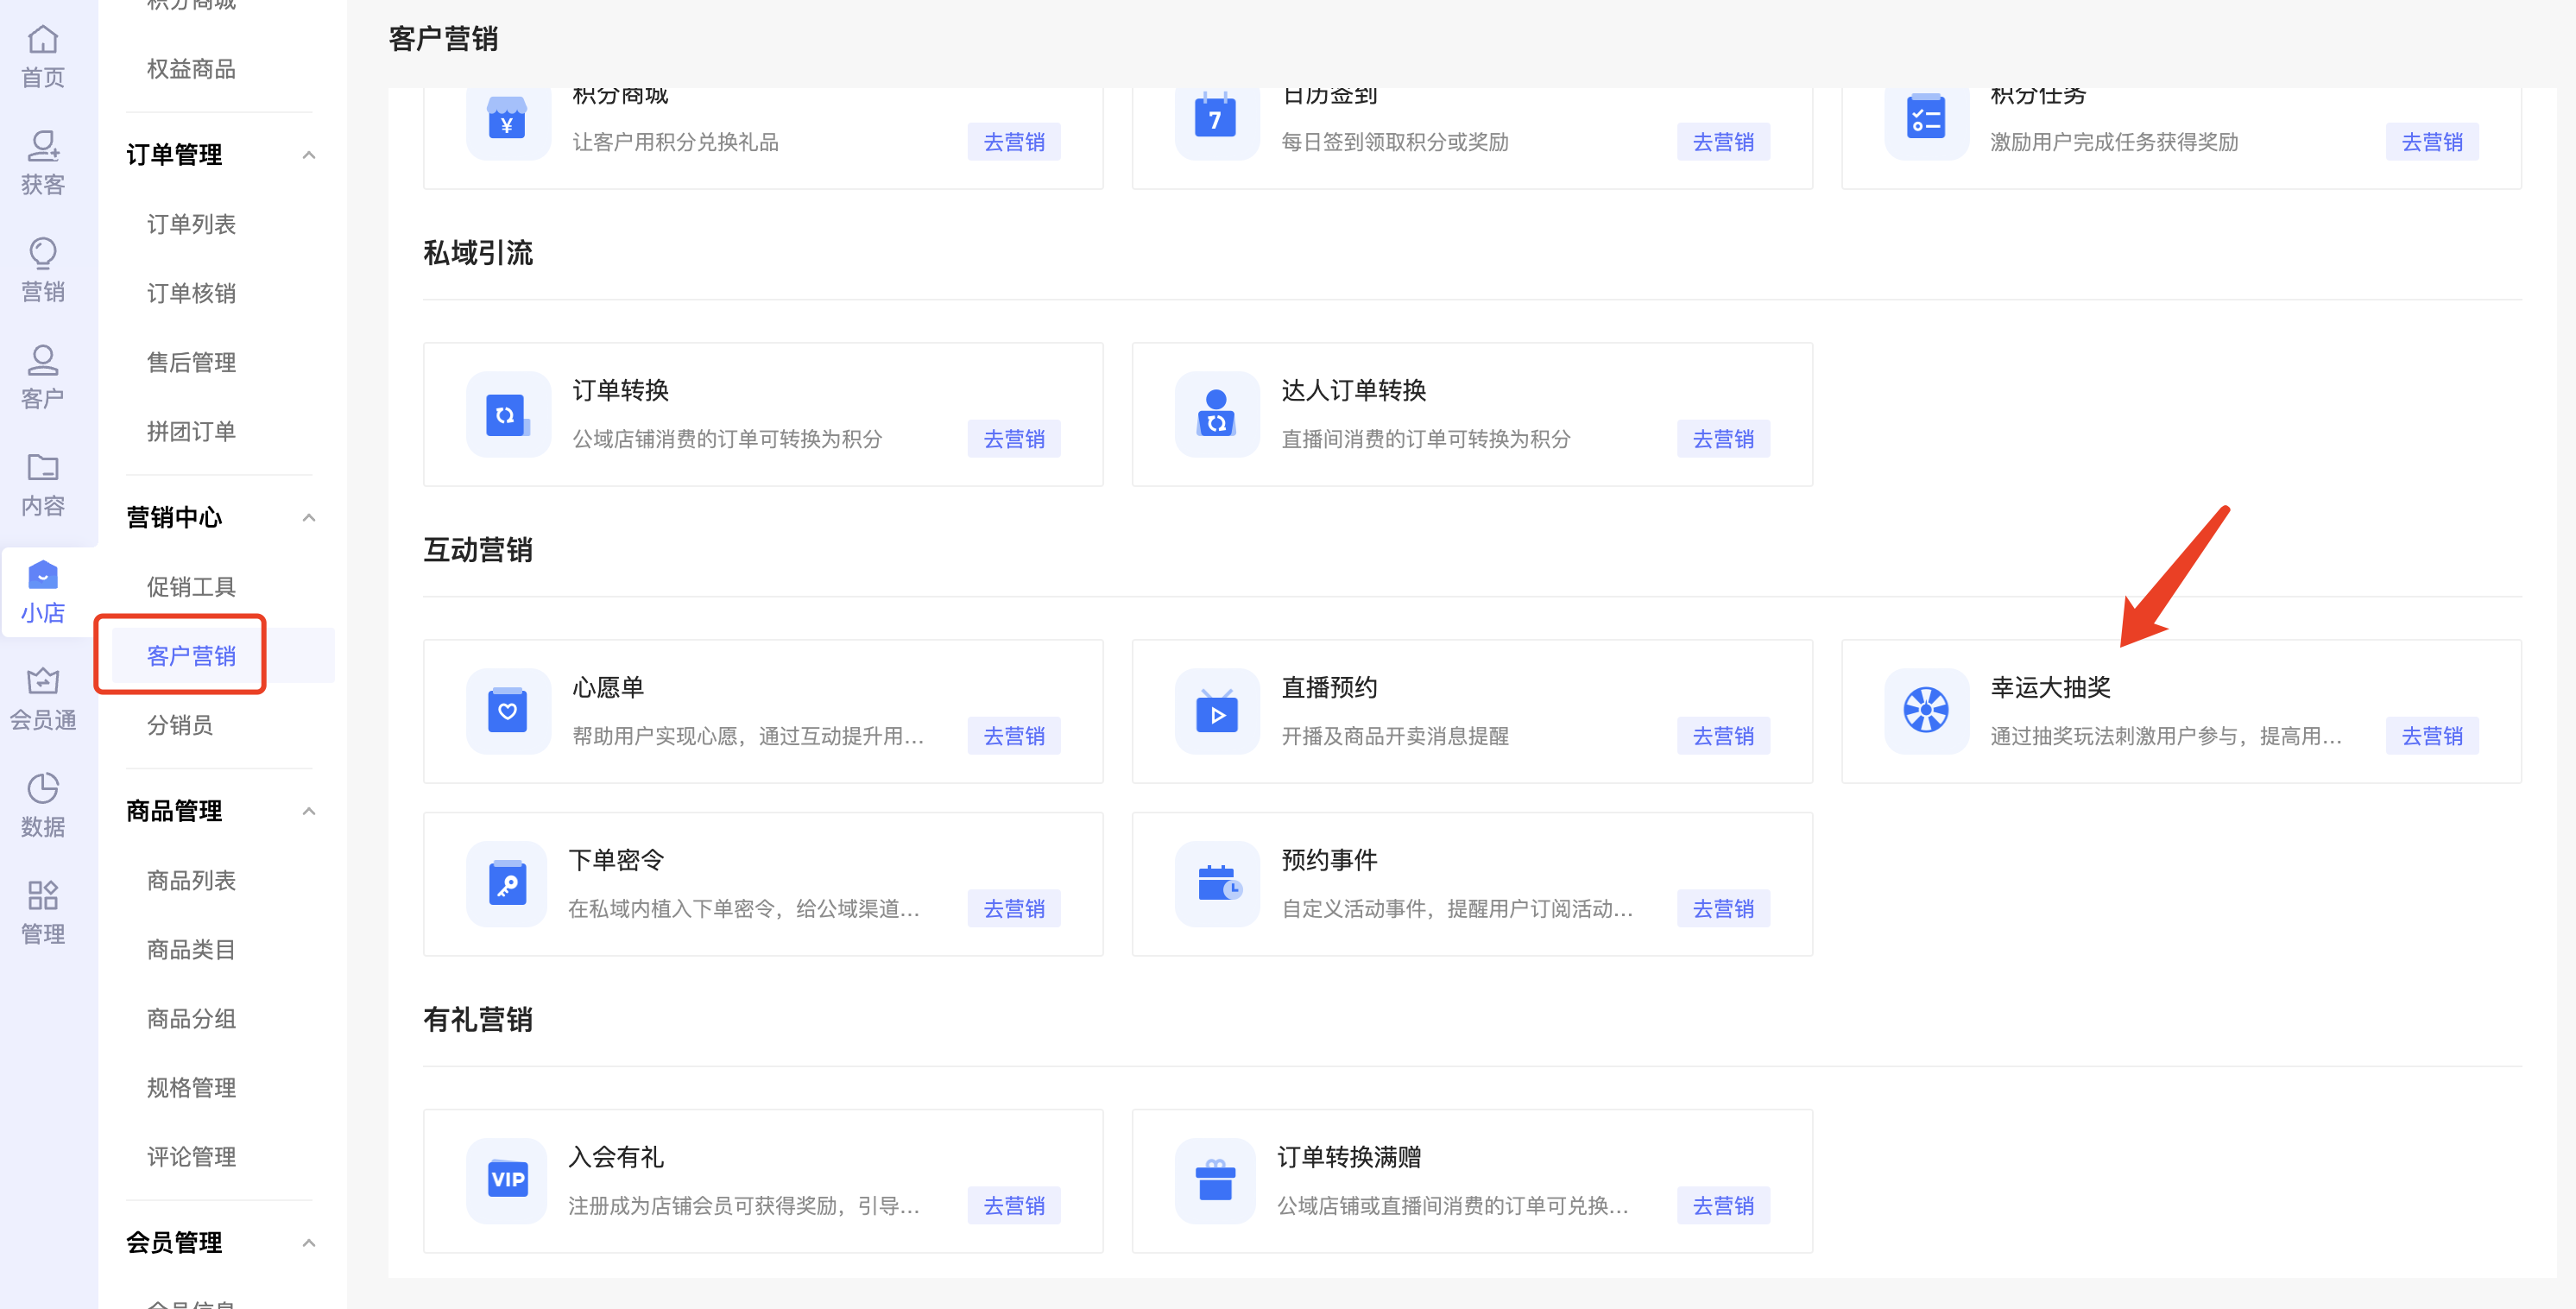Open 商品列表 menu item
The height and width of the screenshot is (1309, 2576).
click(191, 880)
